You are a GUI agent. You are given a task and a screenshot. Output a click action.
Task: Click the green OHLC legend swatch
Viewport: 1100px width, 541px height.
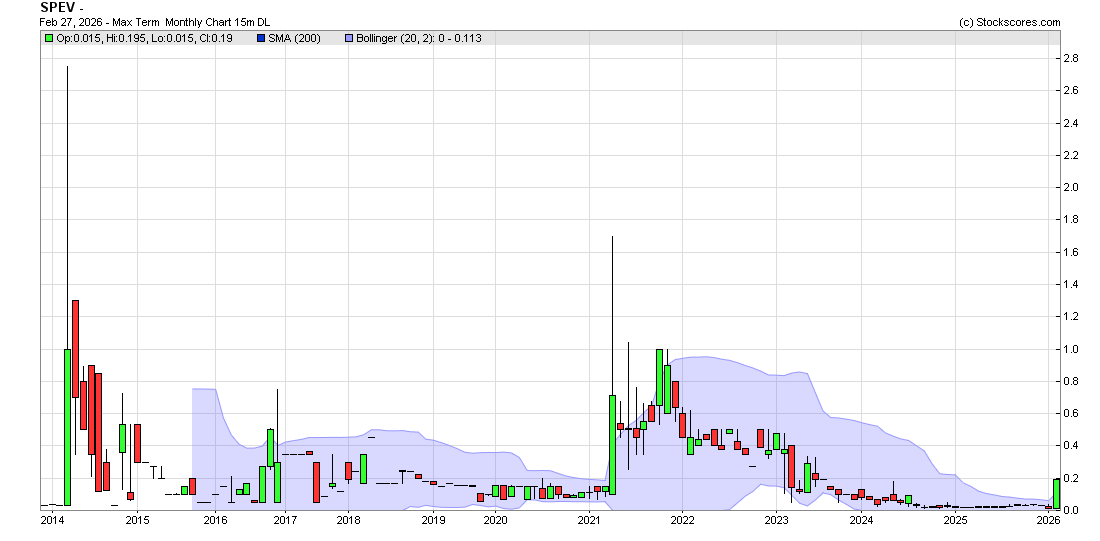point(48,39)
